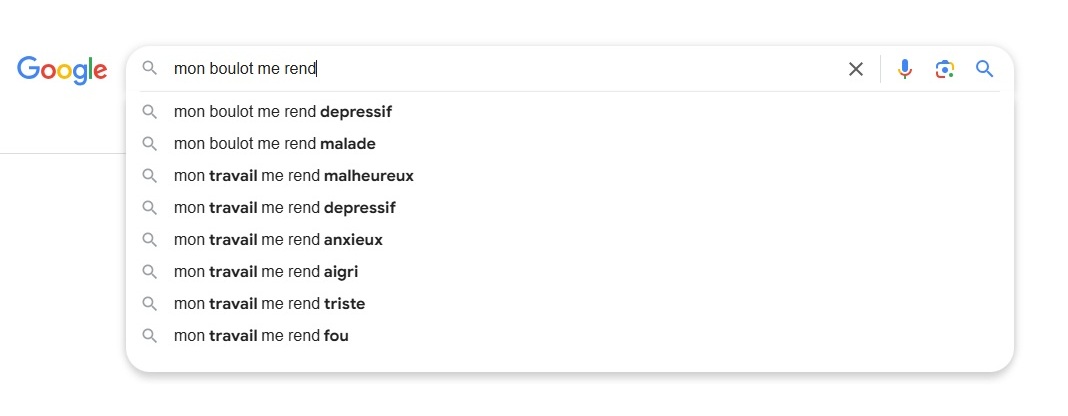Click the blue search magnifier button
The height and width of the screenshot is (416, 1068).
pos(985,69)
